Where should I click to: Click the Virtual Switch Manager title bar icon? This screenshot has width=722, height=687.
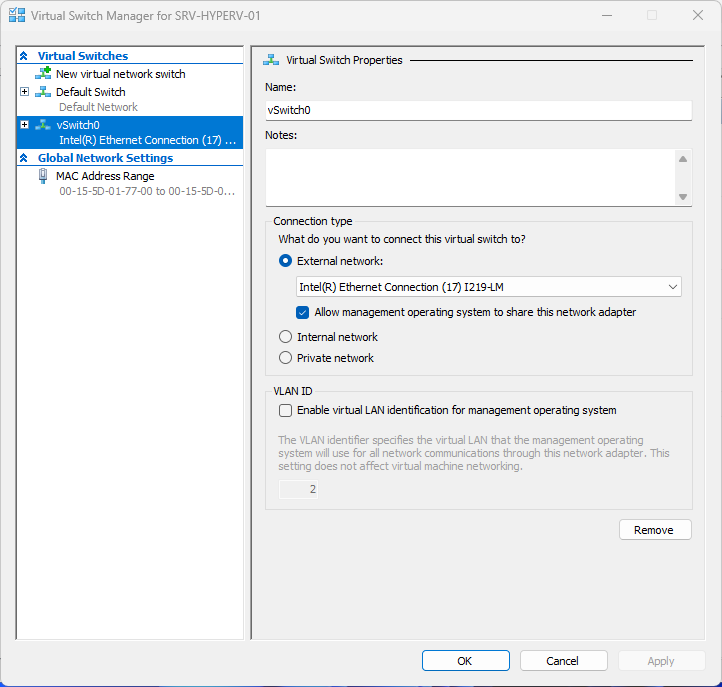click(17, 15)
